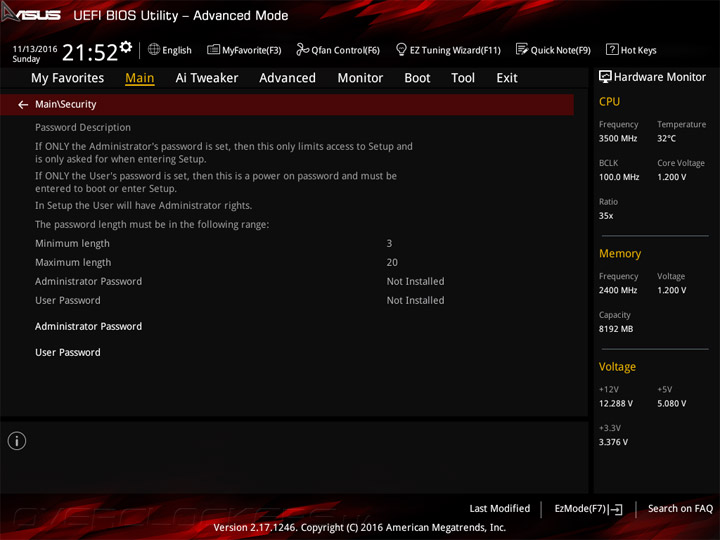Click the Memory section heading
This screenshot has height=540, width=720.
point(620,254)
